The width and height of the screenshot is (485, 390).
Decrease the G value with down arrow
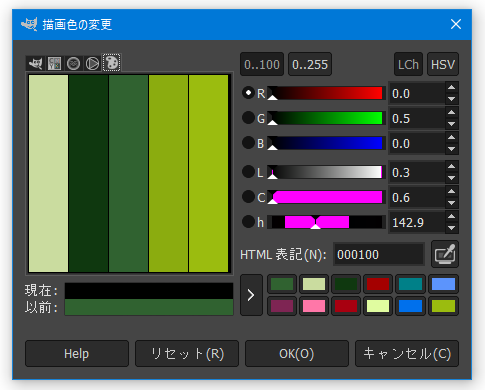point(452,124)
